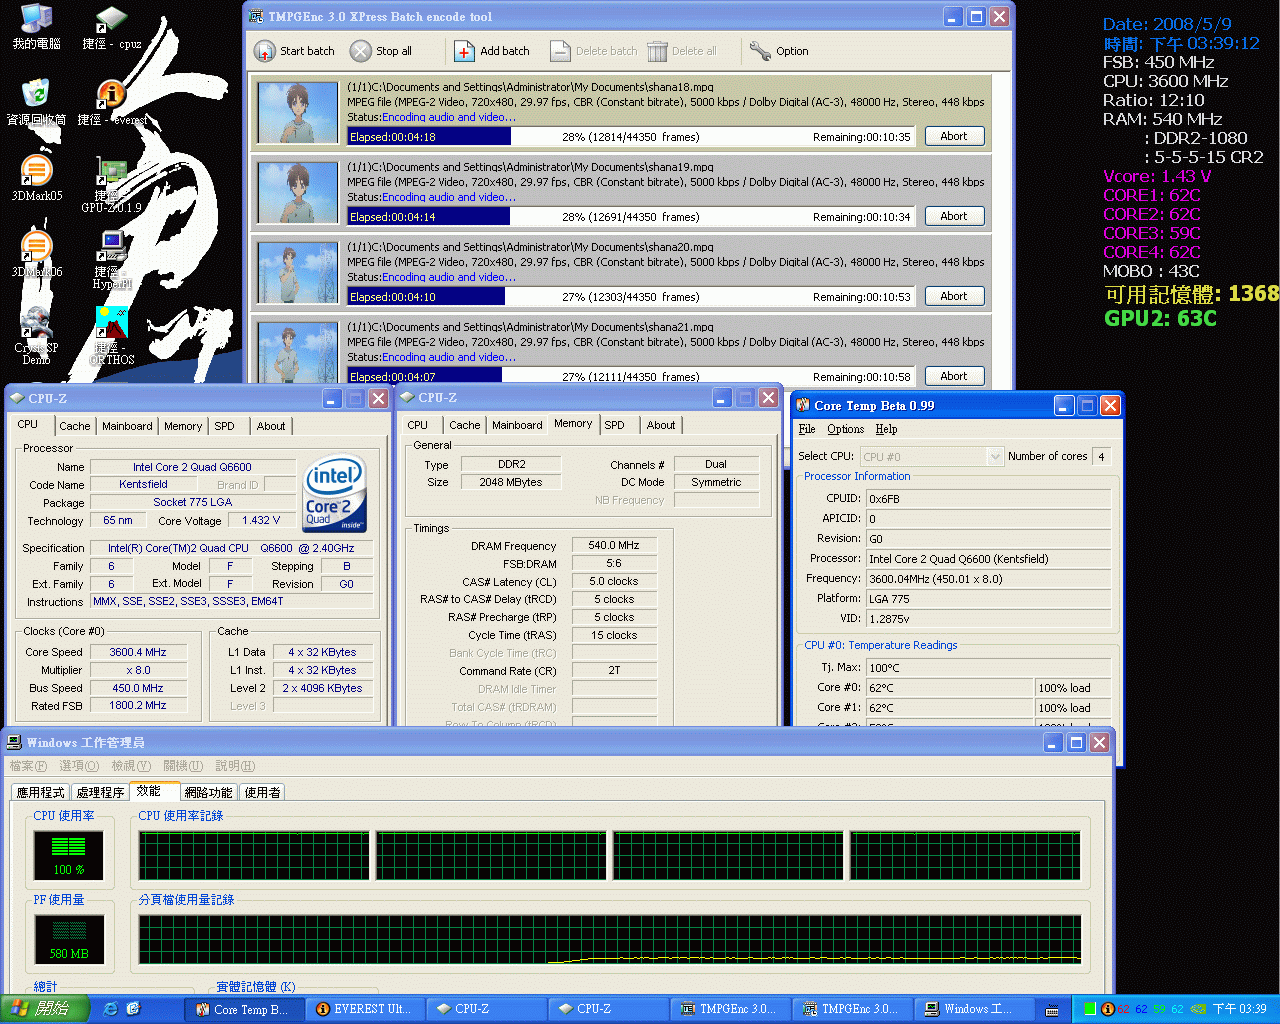Click Add batch in TMPGEnc toolbar
This screenshot has width=1280, height=1024.
click(x=492, y=51)
